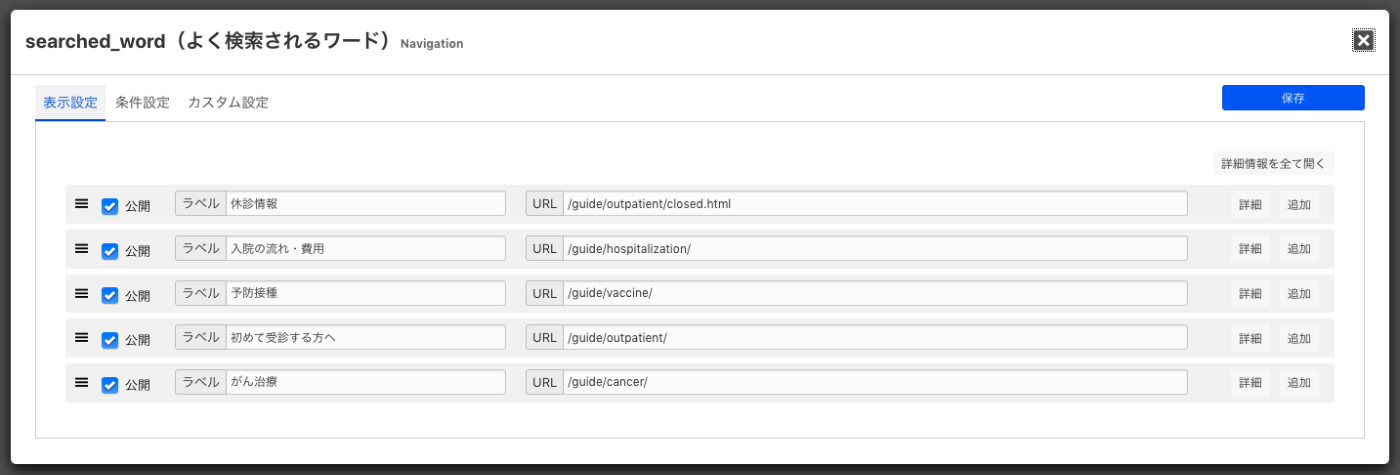1400x475 pixels.
Task: Click the drag handle for 初めて受診する方へ row
Action: [82, 338]
